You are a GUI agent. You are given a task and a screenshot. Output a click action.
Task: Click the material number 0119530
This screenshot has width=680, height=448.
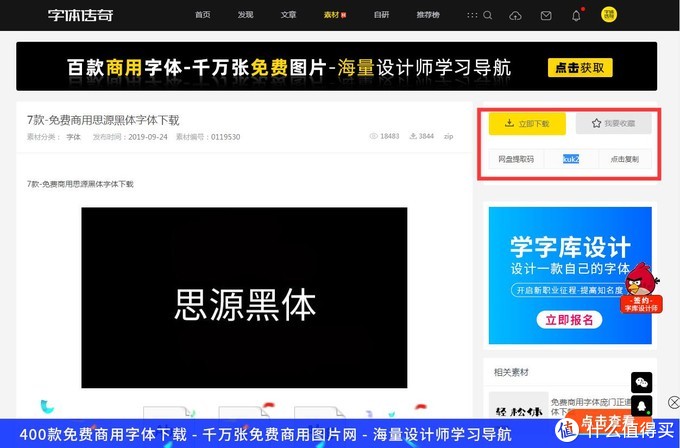pyautogui.click(x=226, y=137)
